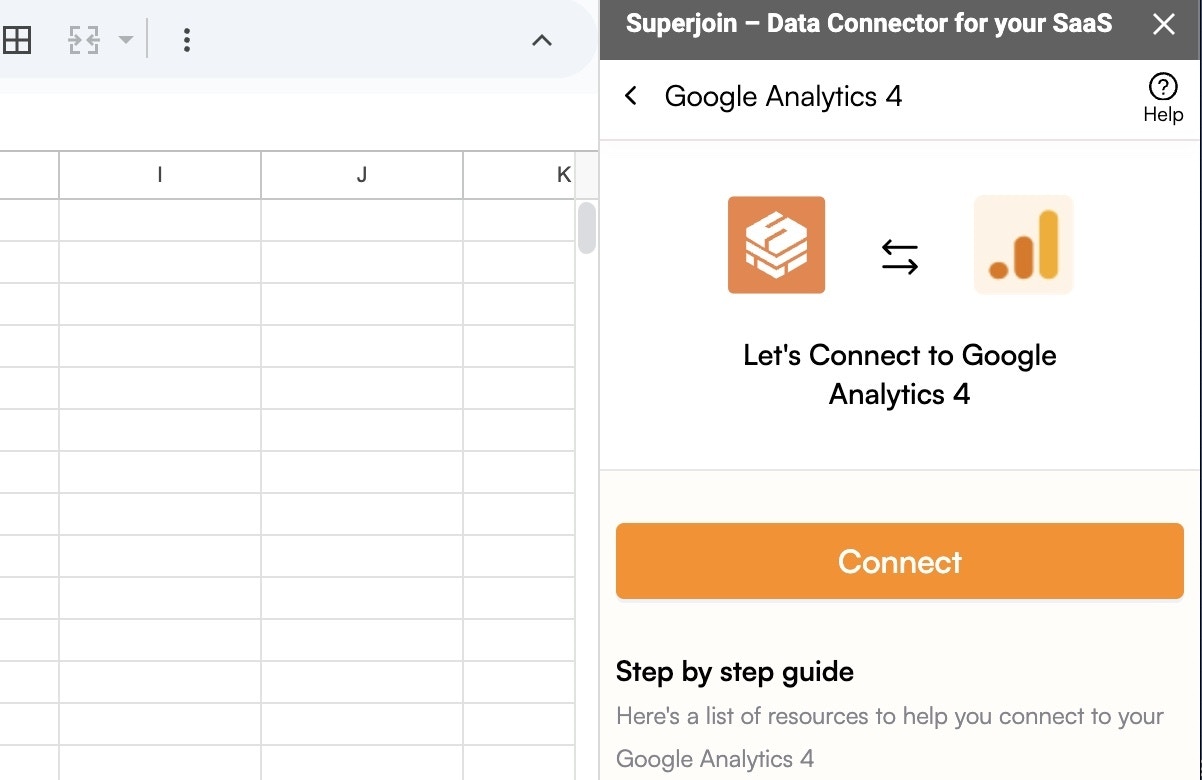
Task: Click the 'Google Analytics 4' panel title
Action: (783, 96)
